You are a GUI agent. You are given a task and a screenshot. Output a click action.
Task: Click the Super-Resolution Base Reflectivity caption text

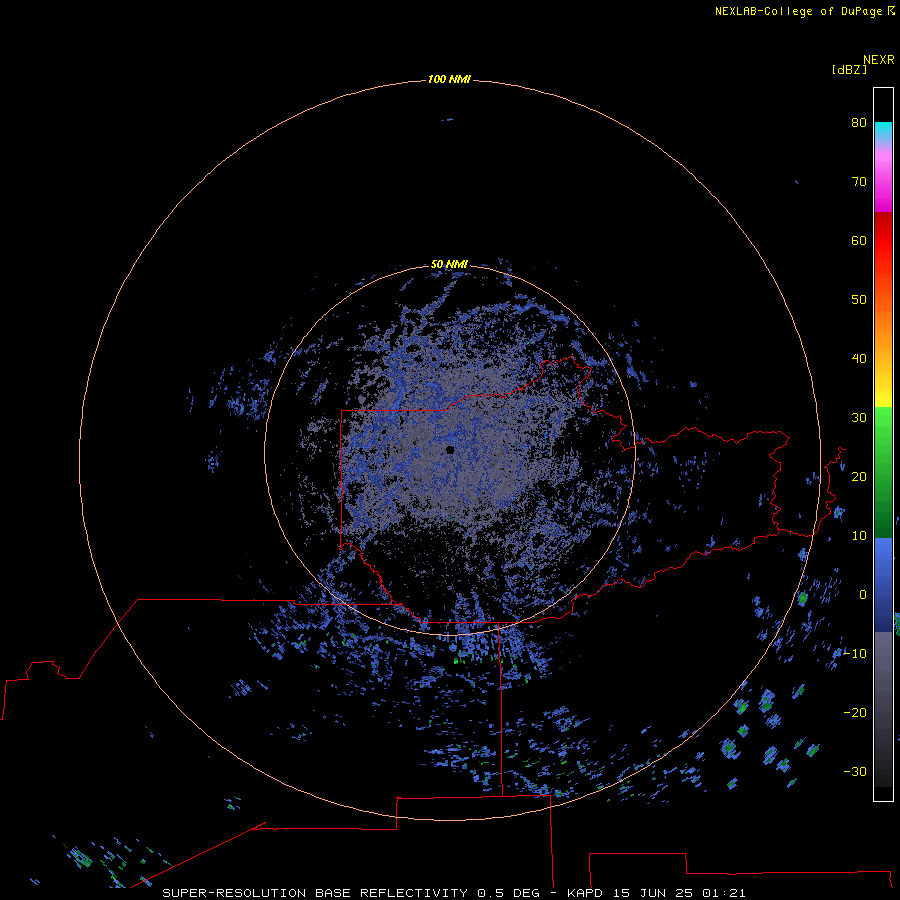point(315,893)
